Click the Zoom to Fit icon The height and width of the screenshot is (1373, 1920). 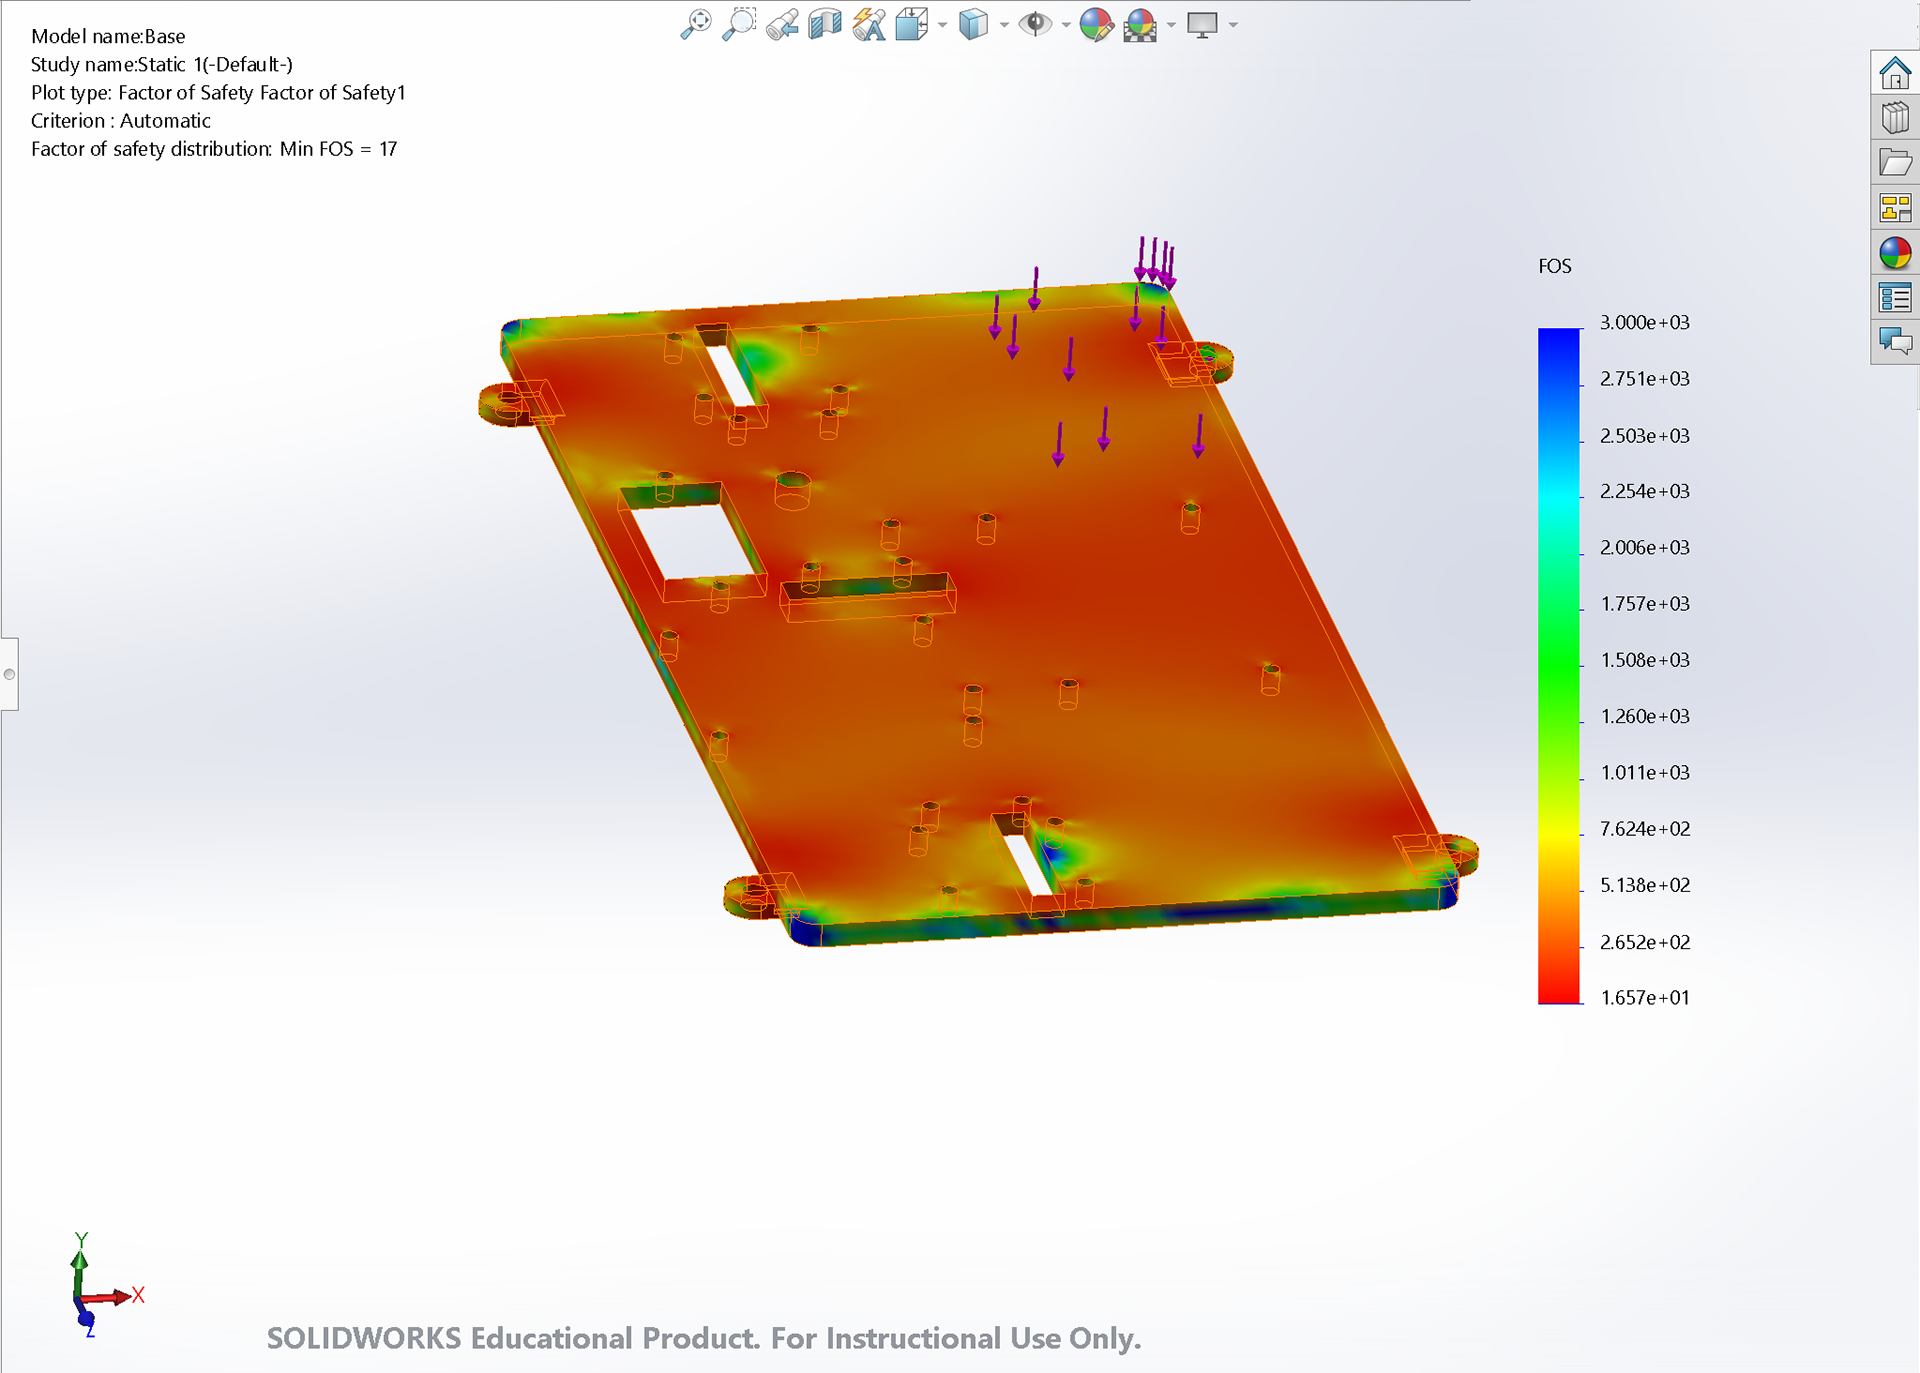click(695, 24)
